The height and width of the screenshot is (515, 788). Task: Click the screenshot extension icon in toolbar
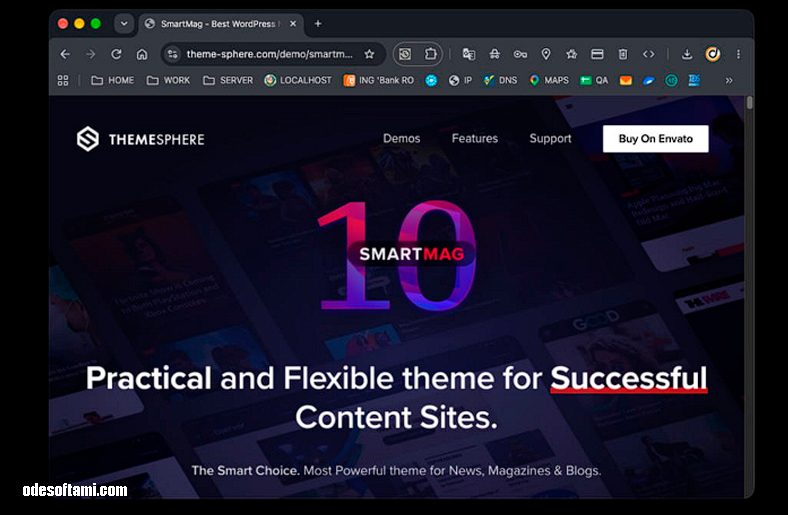pyautogui.click(x=405, y=54)
